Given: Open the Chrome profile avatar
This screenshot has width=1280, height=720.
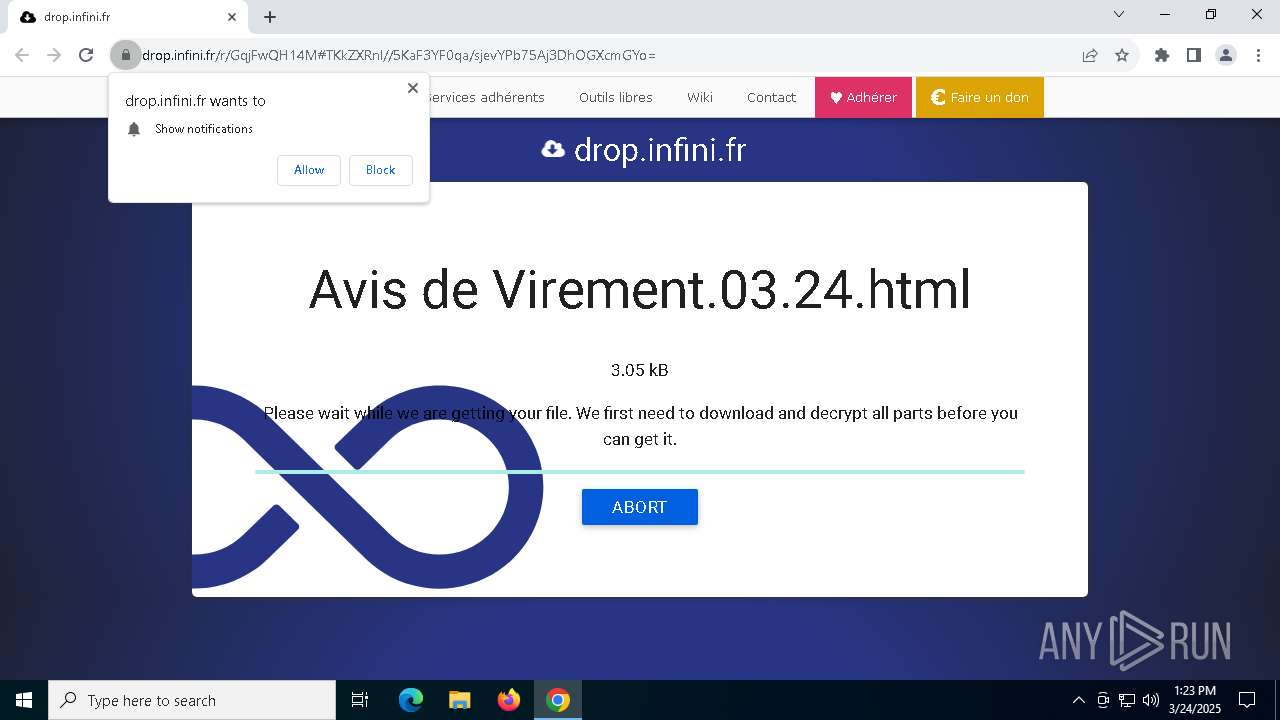Looking at the screenshot, I should pos(1226,56).
